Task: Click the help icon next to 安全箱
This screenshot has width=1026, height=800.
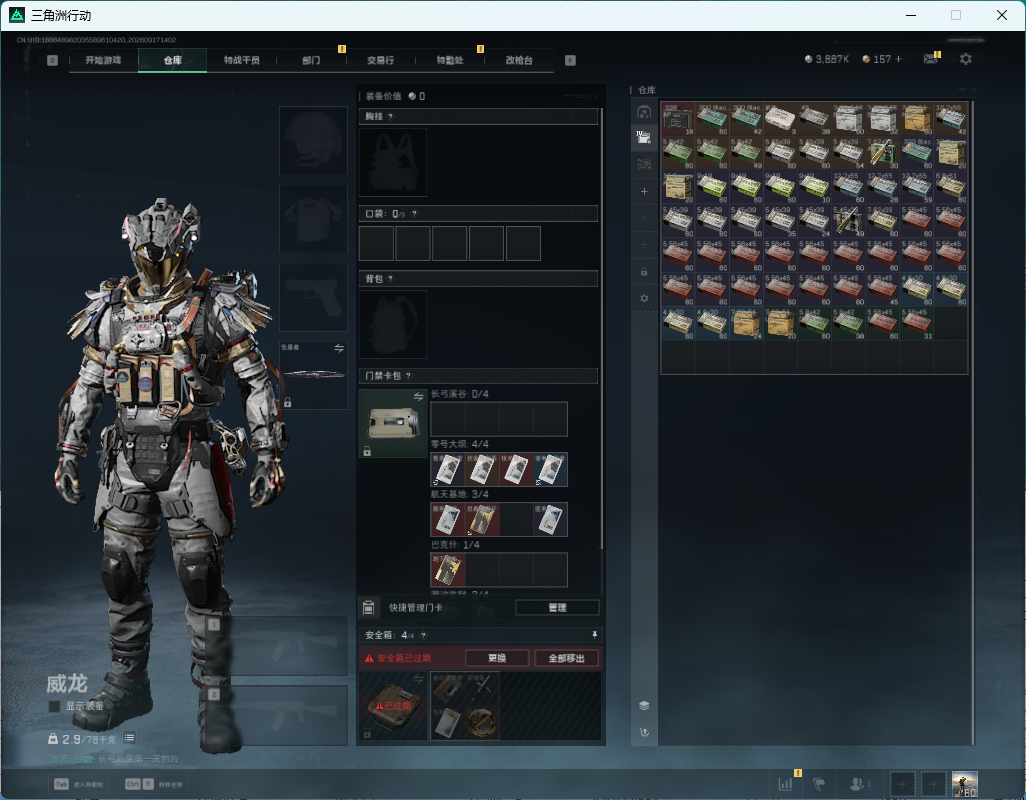Action: point(423,635)
